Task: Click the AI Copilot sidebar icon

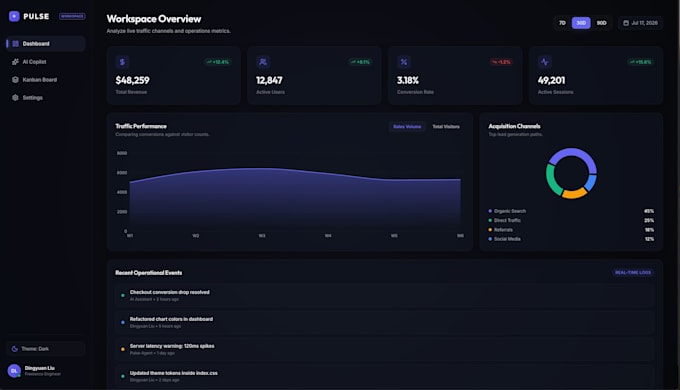Action: (15, 62)
